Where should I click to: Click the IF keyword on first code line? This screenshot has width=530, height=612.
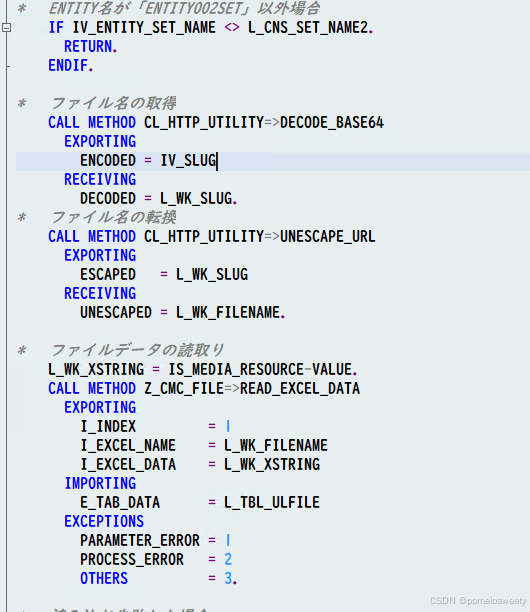(55, 27)
